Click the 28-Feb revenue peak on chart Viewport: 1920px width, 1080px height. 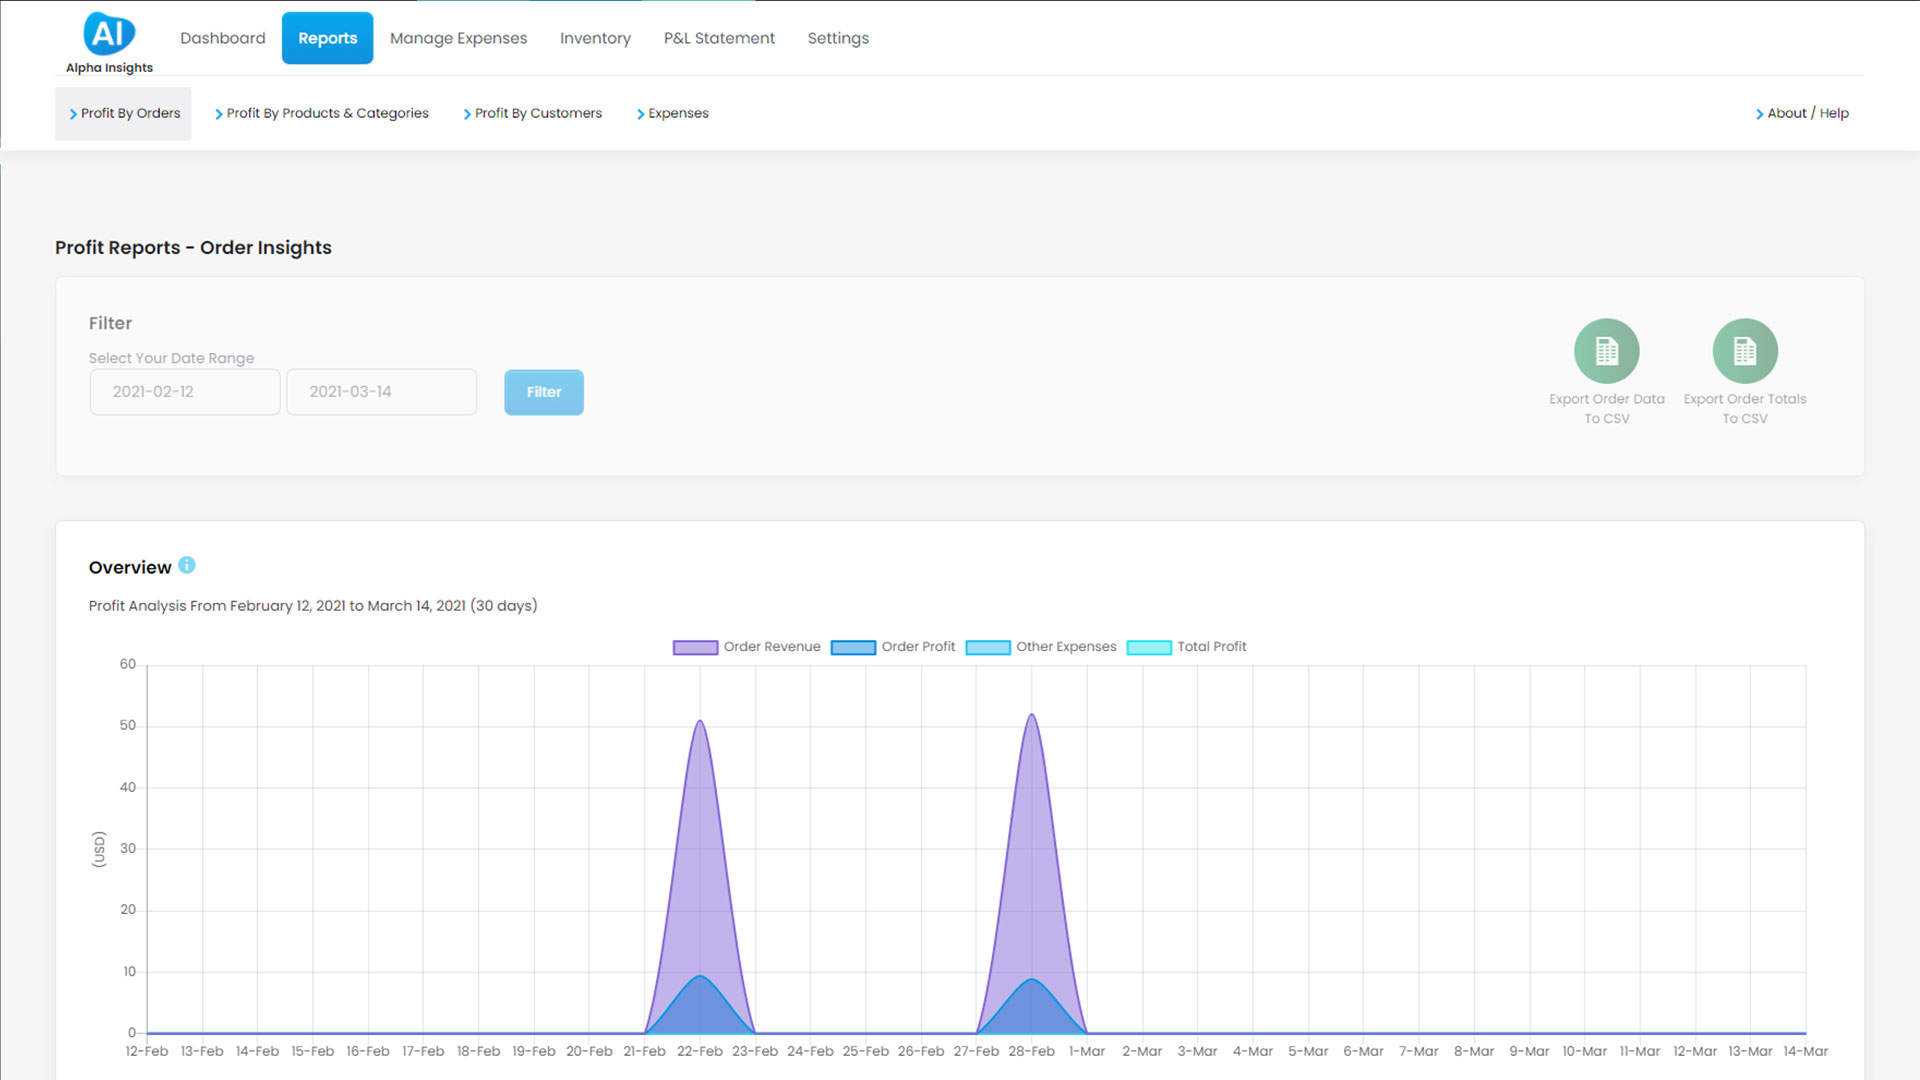tap(1031, 715)
